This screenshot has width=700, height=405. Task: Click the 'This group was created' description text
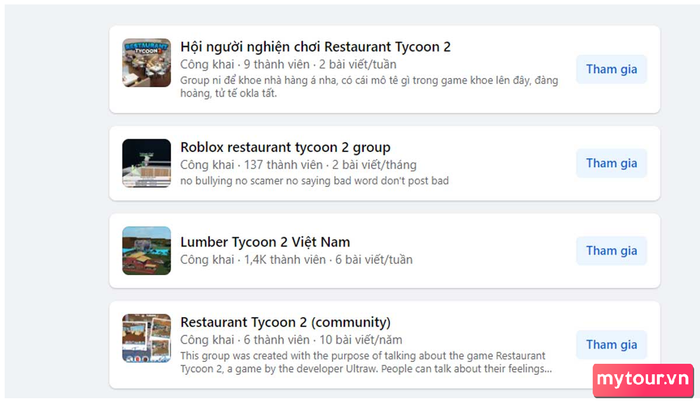[366, 362]
